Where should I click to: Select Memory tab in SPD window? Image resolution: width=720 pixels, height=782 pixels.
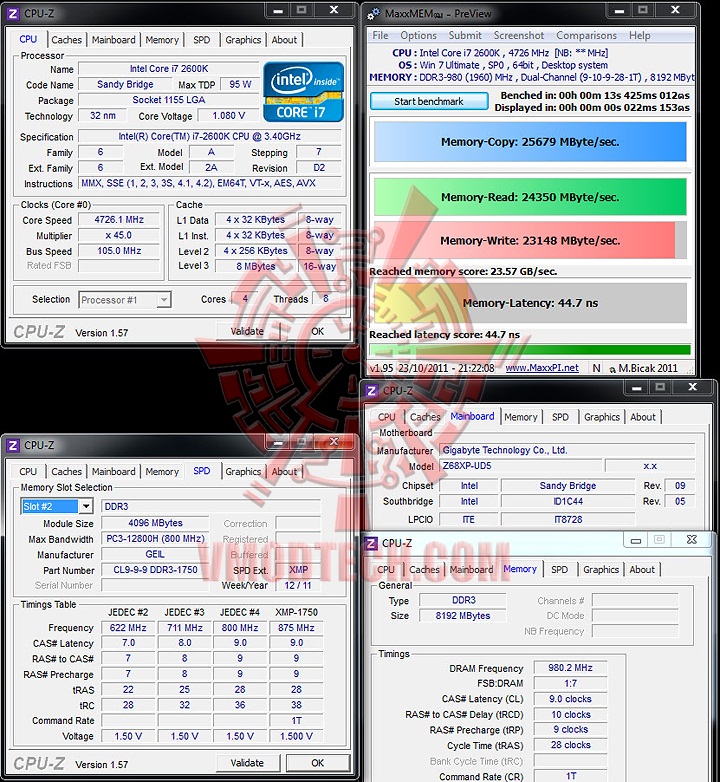[x=162, y=471]
